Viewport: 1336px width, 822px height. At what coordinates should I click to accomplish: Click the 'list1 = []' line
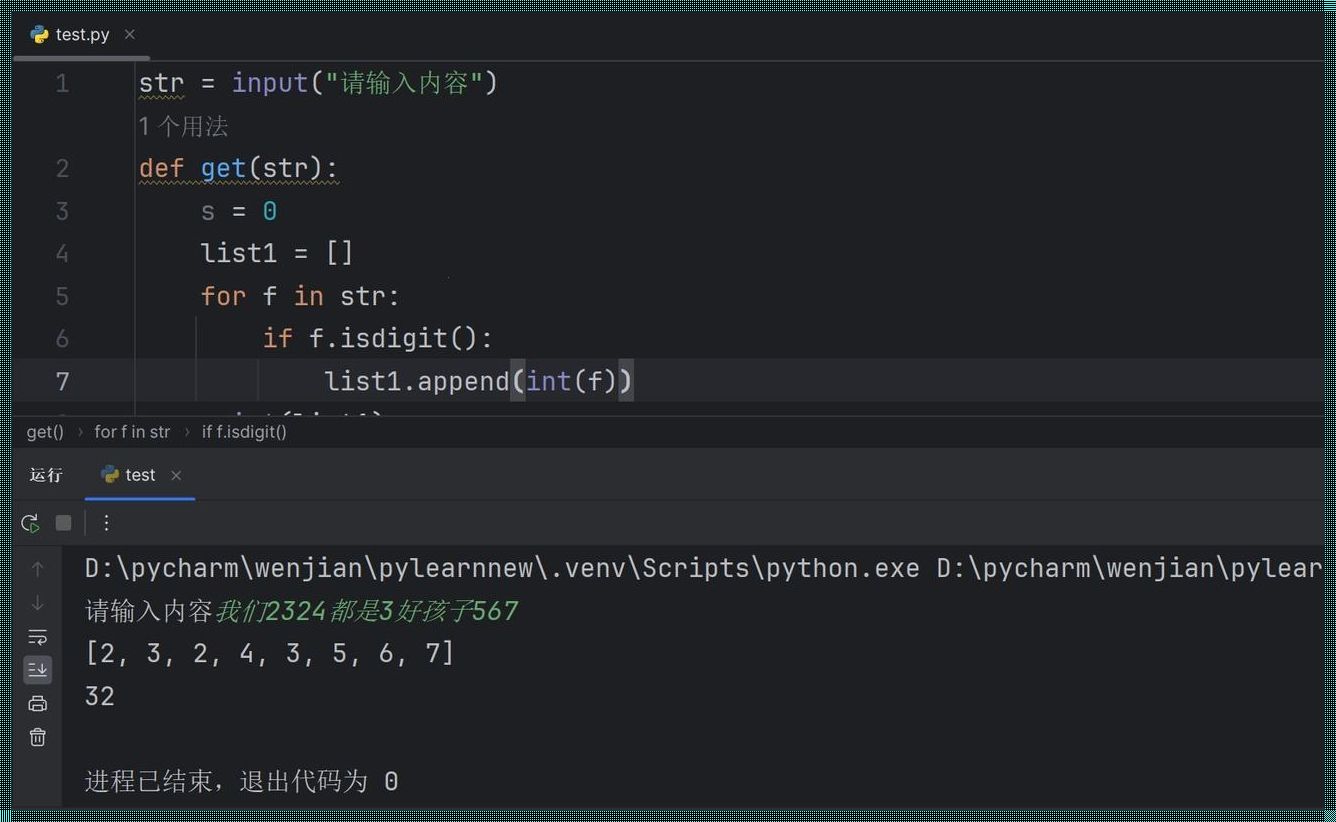[277, 253]
